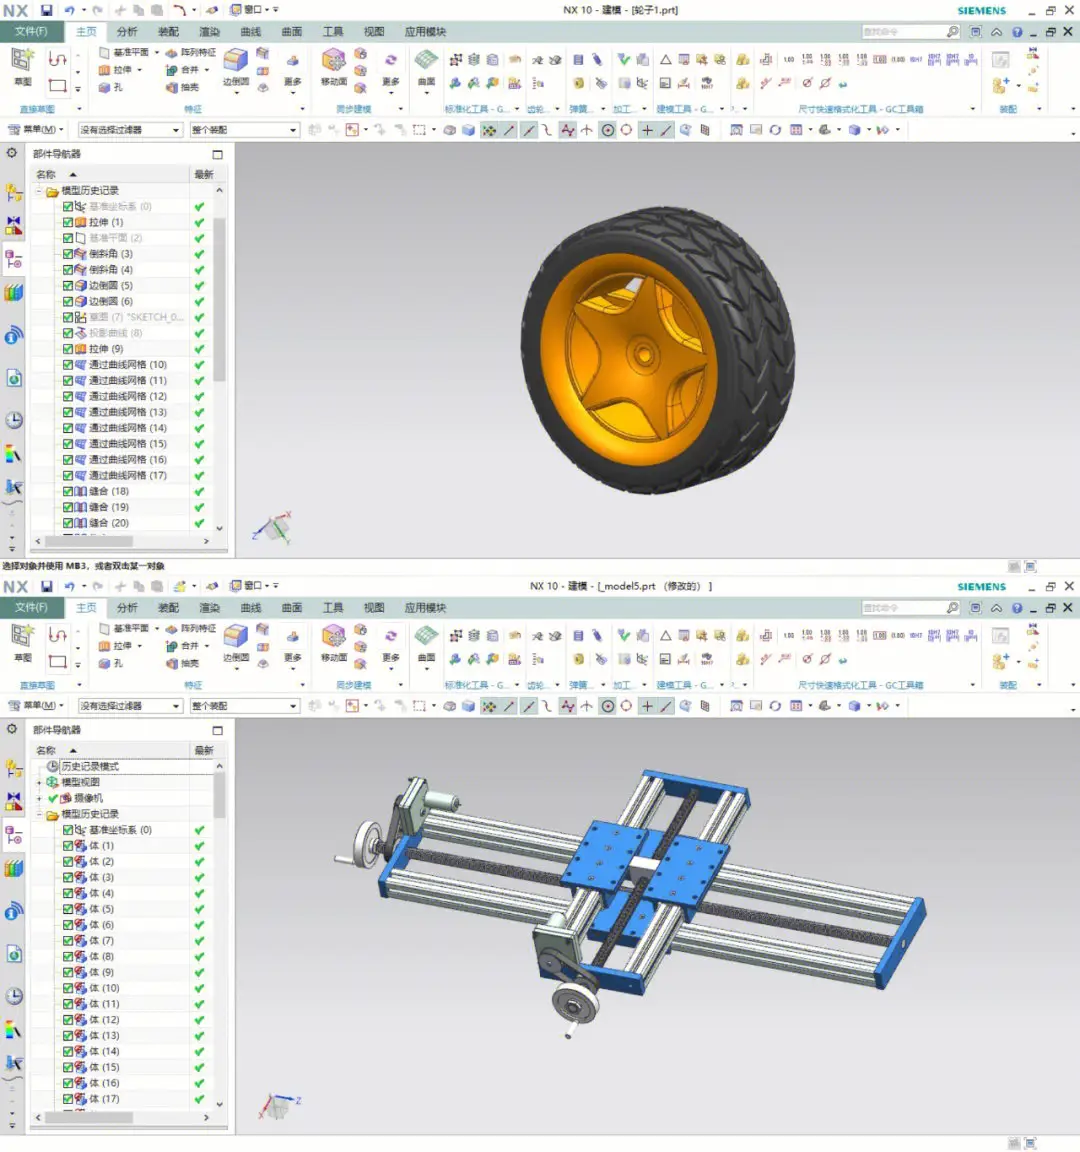This screenshot has width=1080, height=1152.
Task: Click 草图 Sketch tool in 轮子1.prt window
Action: click(23, 68)
